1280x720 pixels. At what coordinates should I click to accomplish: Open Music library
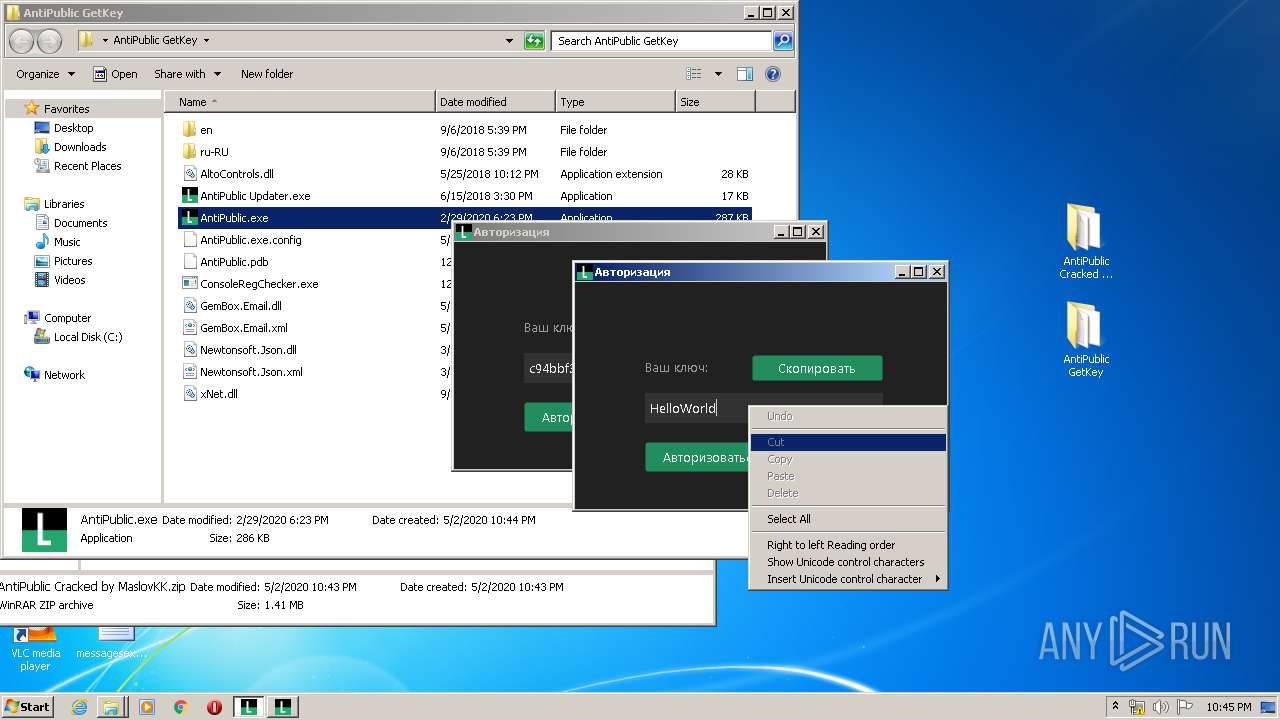coord(67,242)
